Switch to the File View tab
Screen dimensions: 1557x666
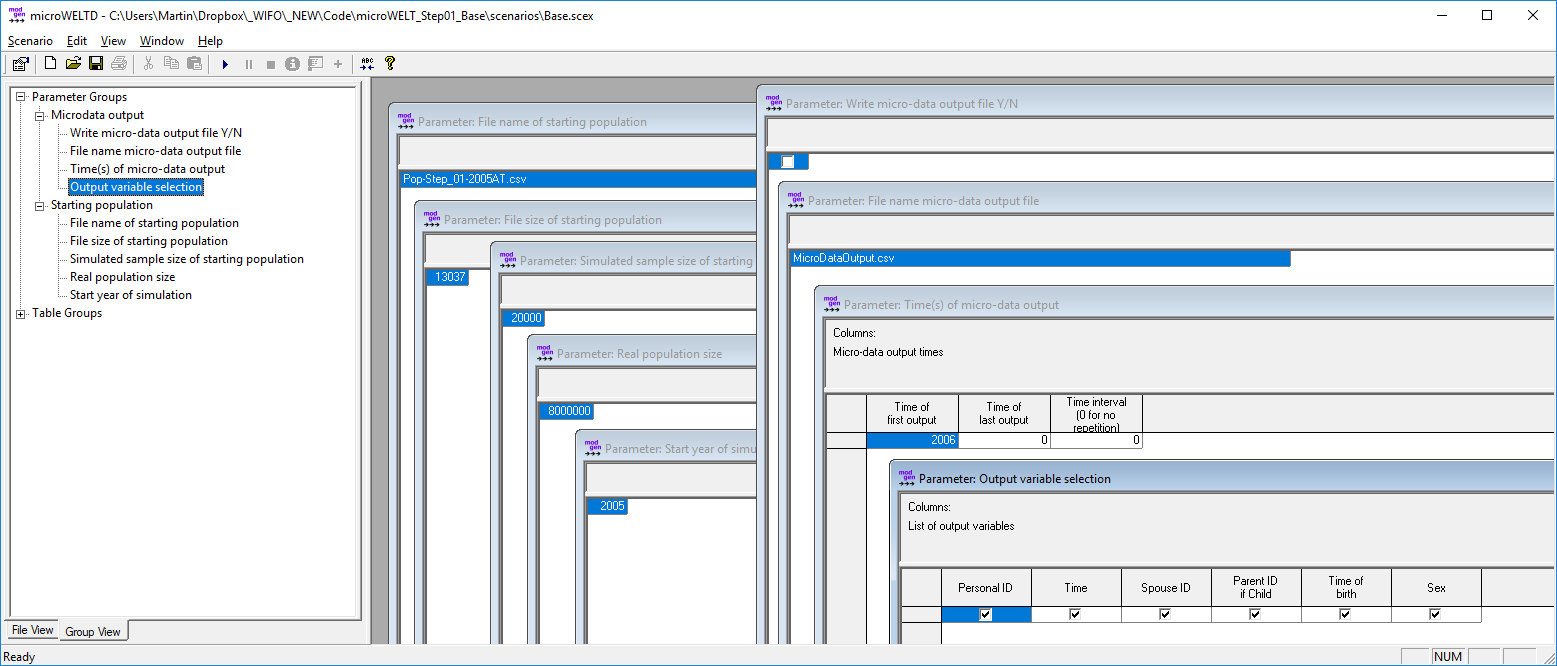[x=33, y=630]
